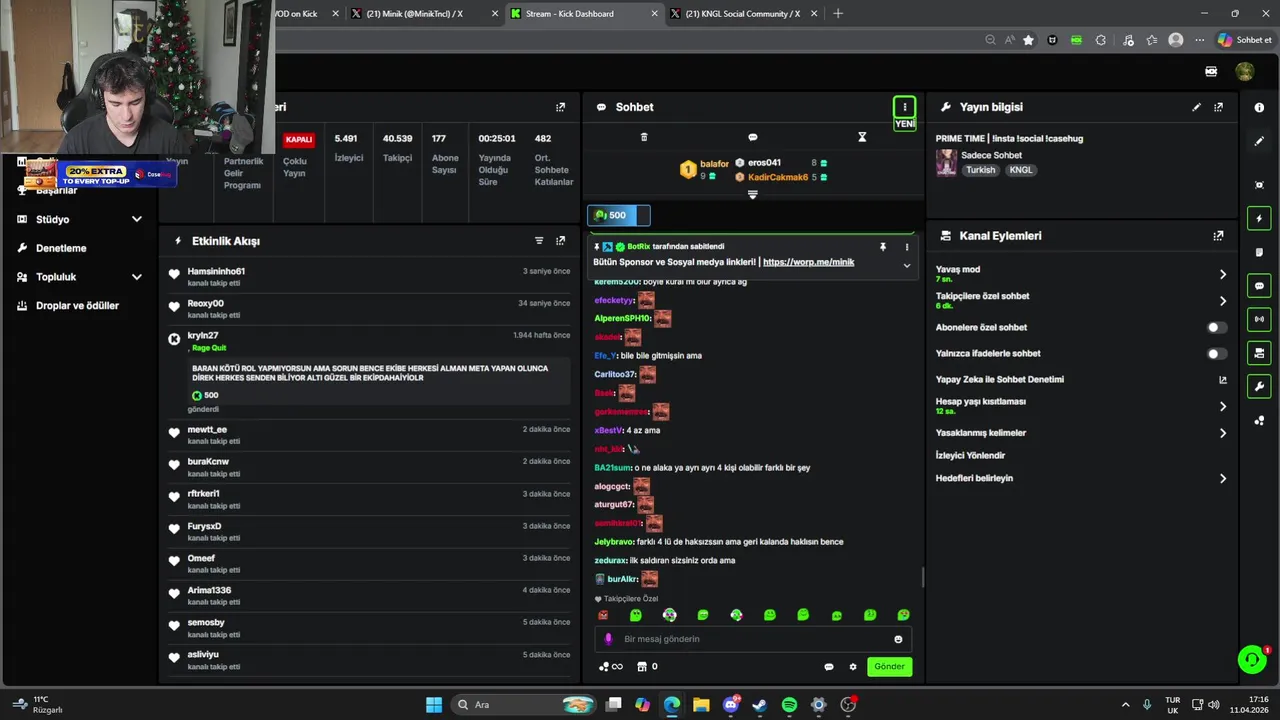Pop out the Kanal Eylemleri panel

pos(1218,236)
